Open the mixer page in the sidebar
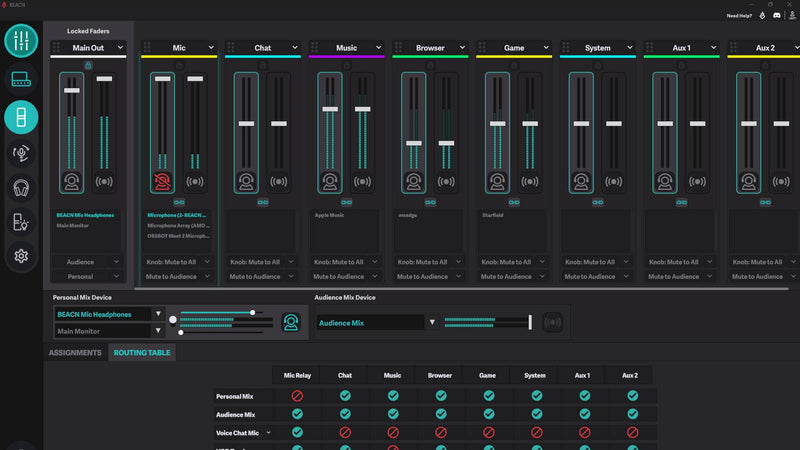Image resolution: width=800 pixels, height=450 pixels. coord(21,41)
